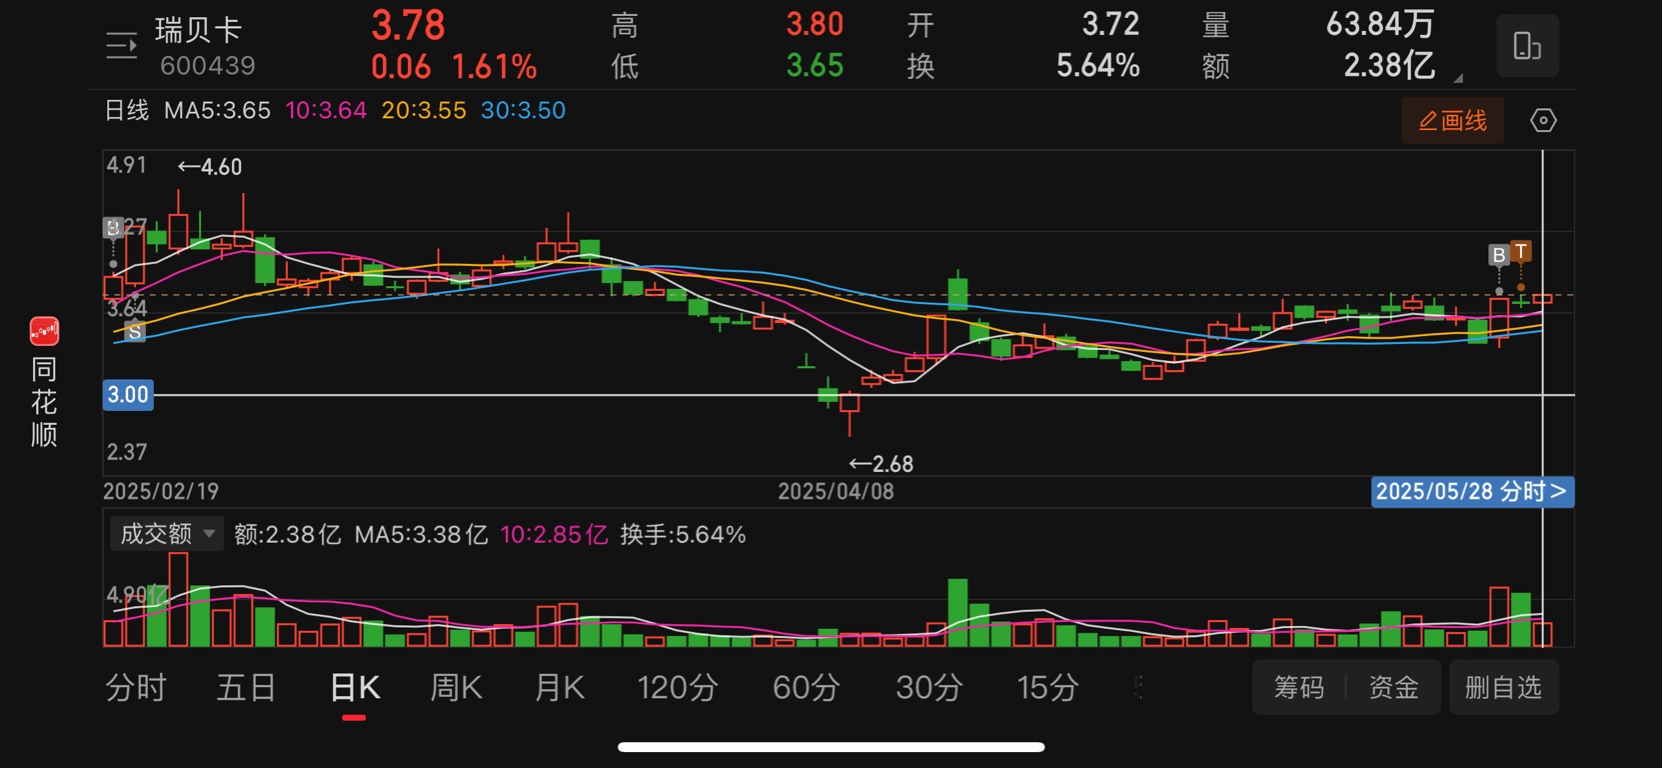Tap the opening price 3.72

[x=1111, y=25]
